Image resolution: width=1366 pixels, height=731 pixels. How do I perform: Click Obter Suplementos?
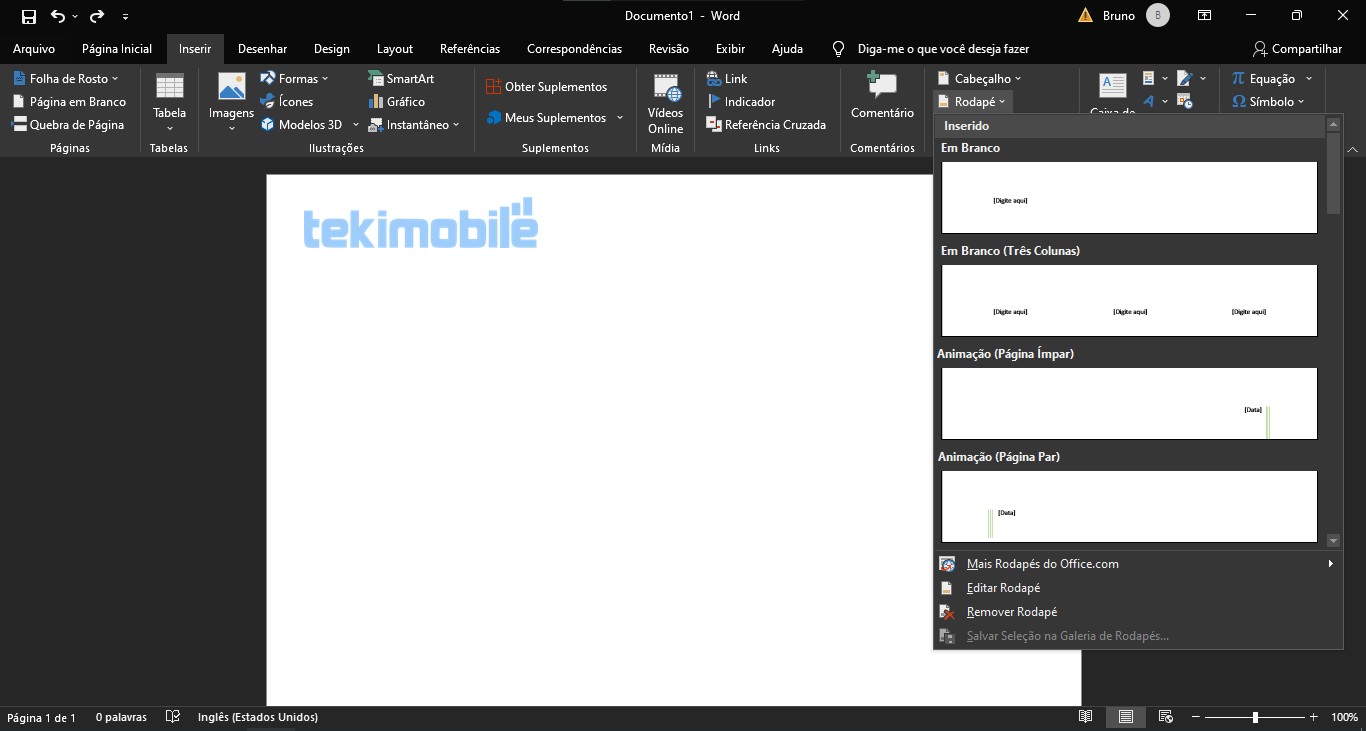pyautogui.click(x=546, y=86)
